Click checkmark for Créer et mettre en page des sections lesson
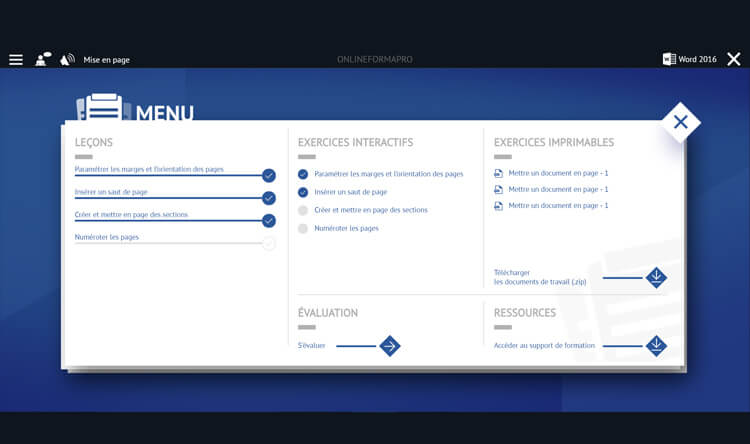Image resolution: width=750 pixels, height=444 pixels. [269, 221]
